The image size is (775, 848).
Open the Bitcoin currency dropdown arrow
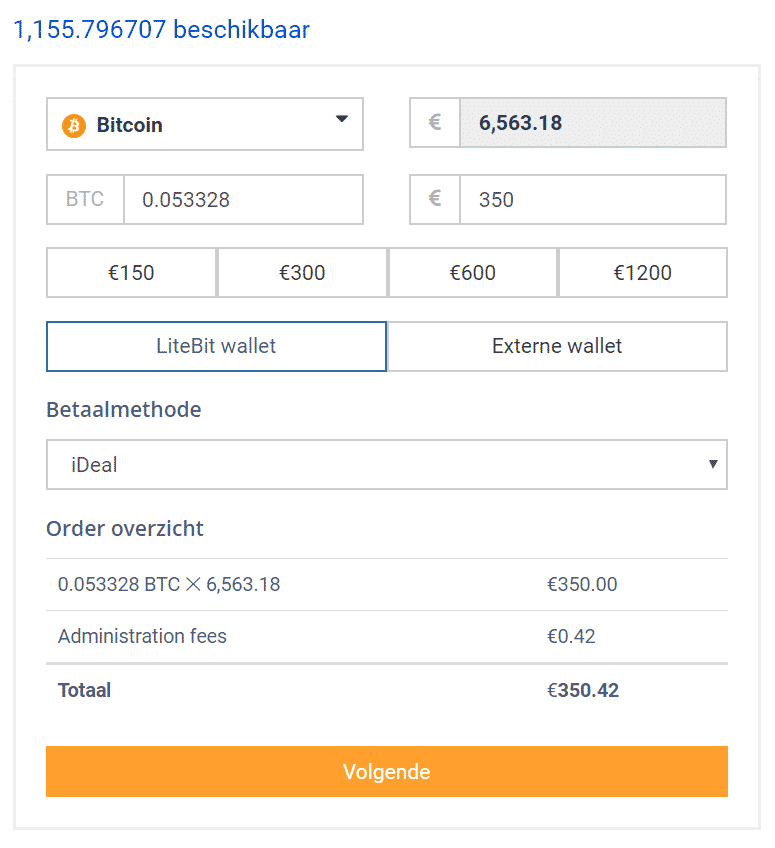(341, 119)
